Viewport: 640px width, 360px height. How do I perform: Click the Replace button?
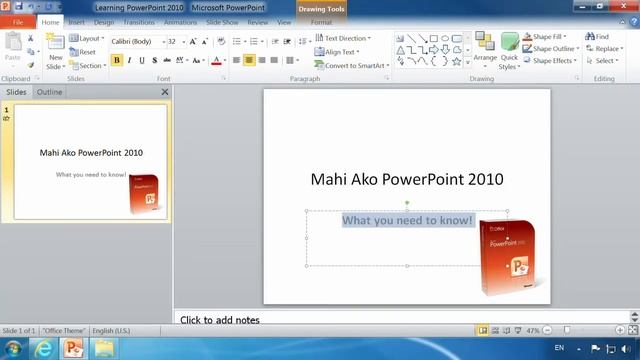604,49
